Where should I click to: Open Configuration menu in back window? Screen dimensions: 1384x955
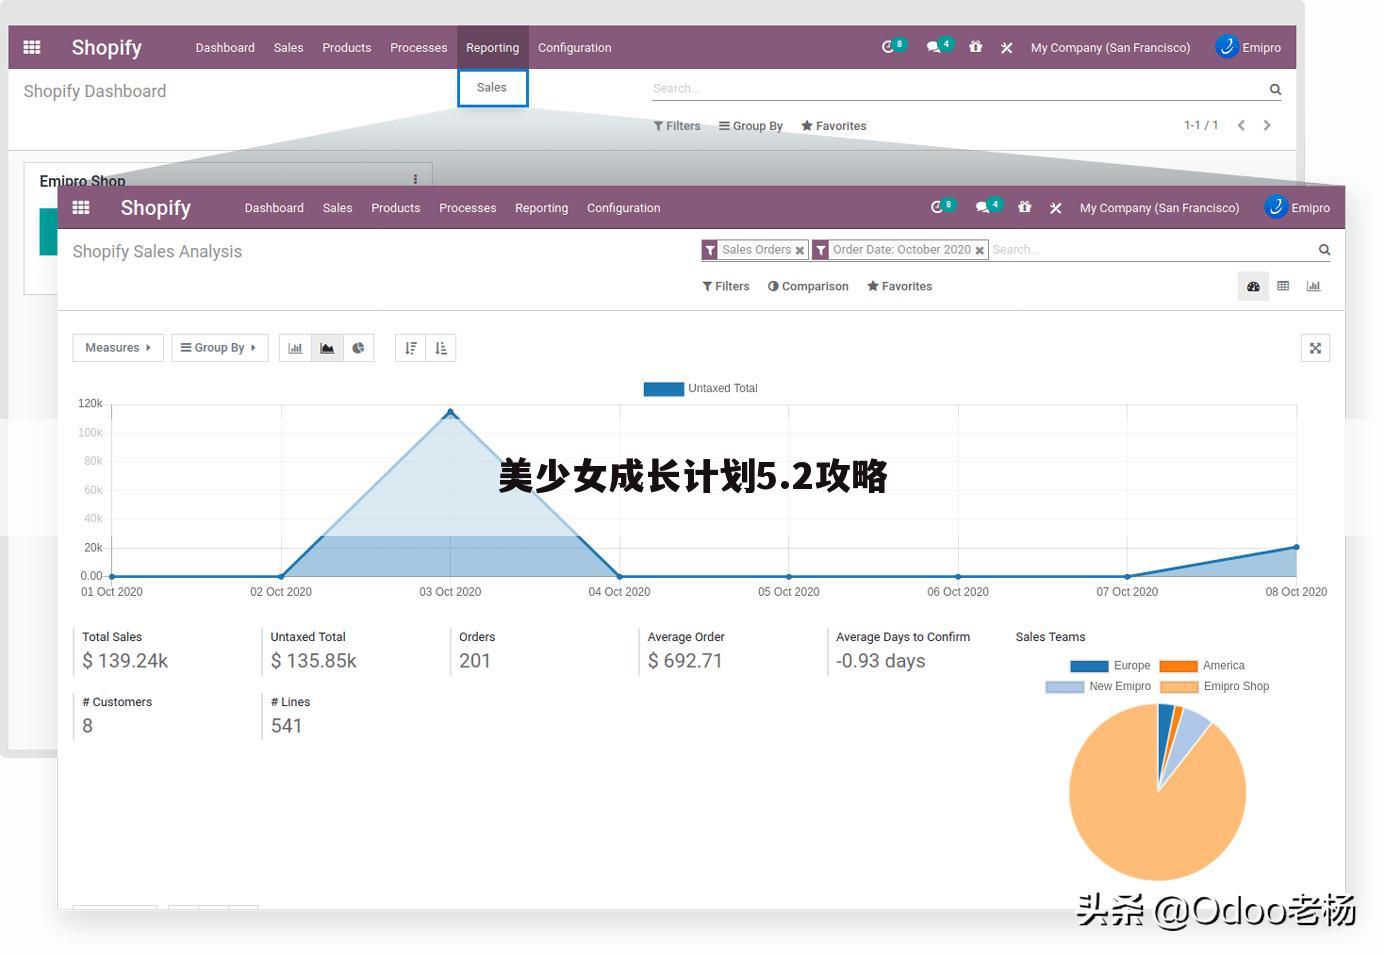[x=574, y=48]
